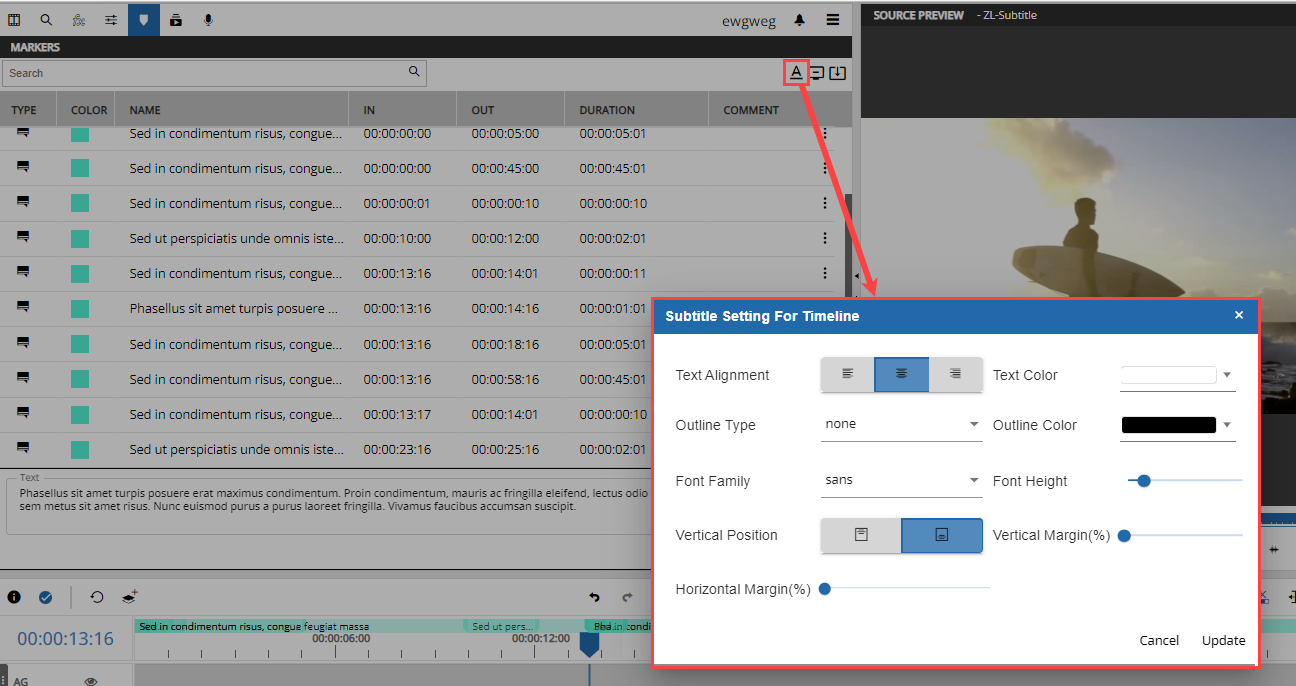Select center text alignment in subtitle settings
The height and width of the screenshot is (686, 1296).
pos(901,374)
